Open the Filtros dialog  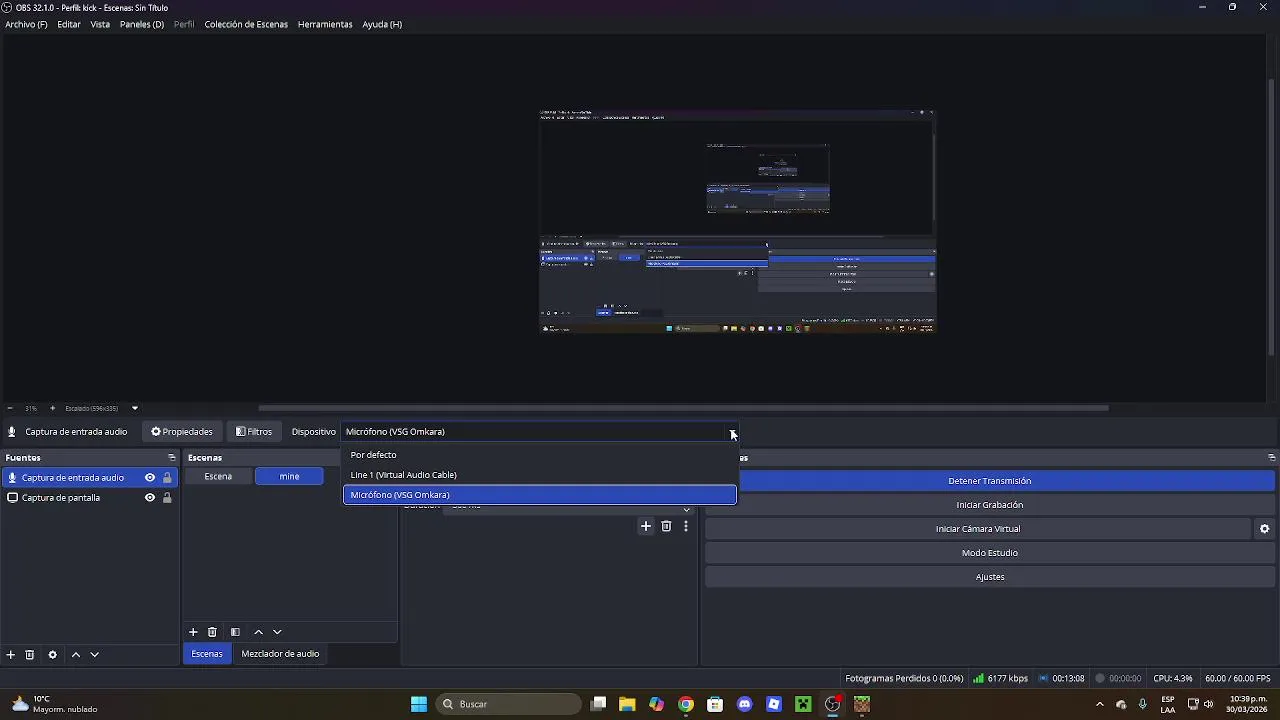tap(254, 432)
